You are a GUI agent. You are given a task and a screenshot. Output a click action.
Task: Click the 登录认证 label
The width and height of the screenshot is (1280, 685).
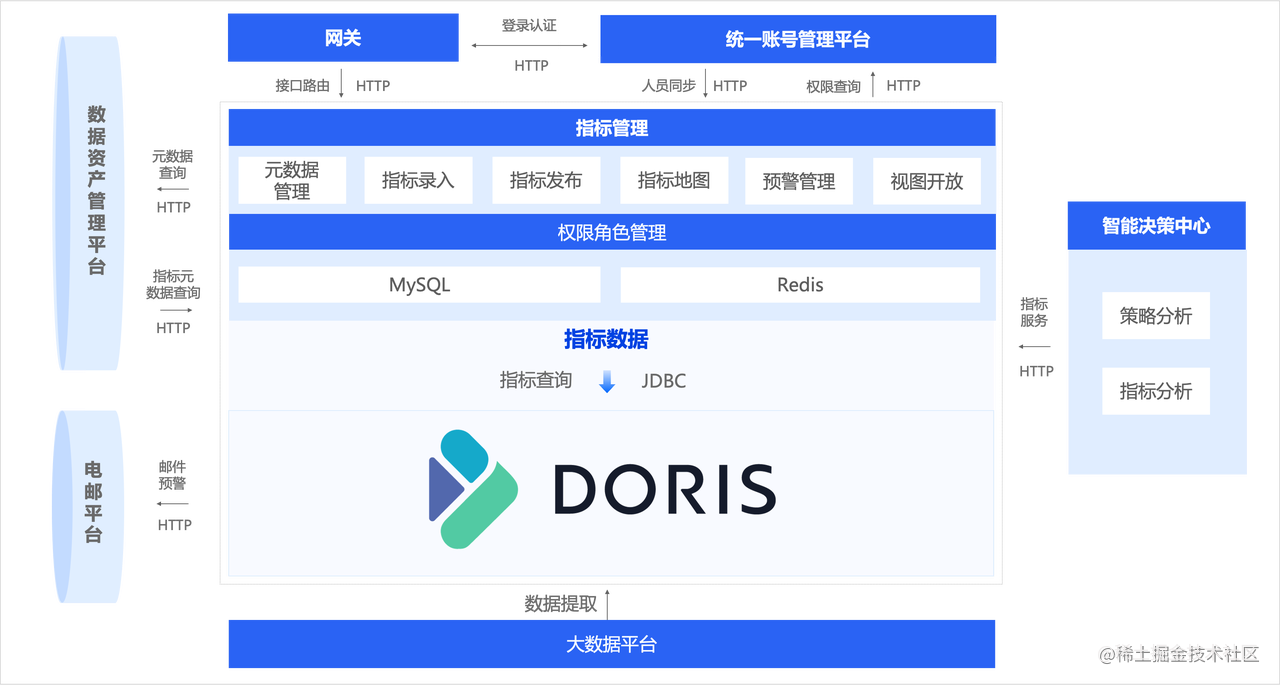tap(529, 26)
